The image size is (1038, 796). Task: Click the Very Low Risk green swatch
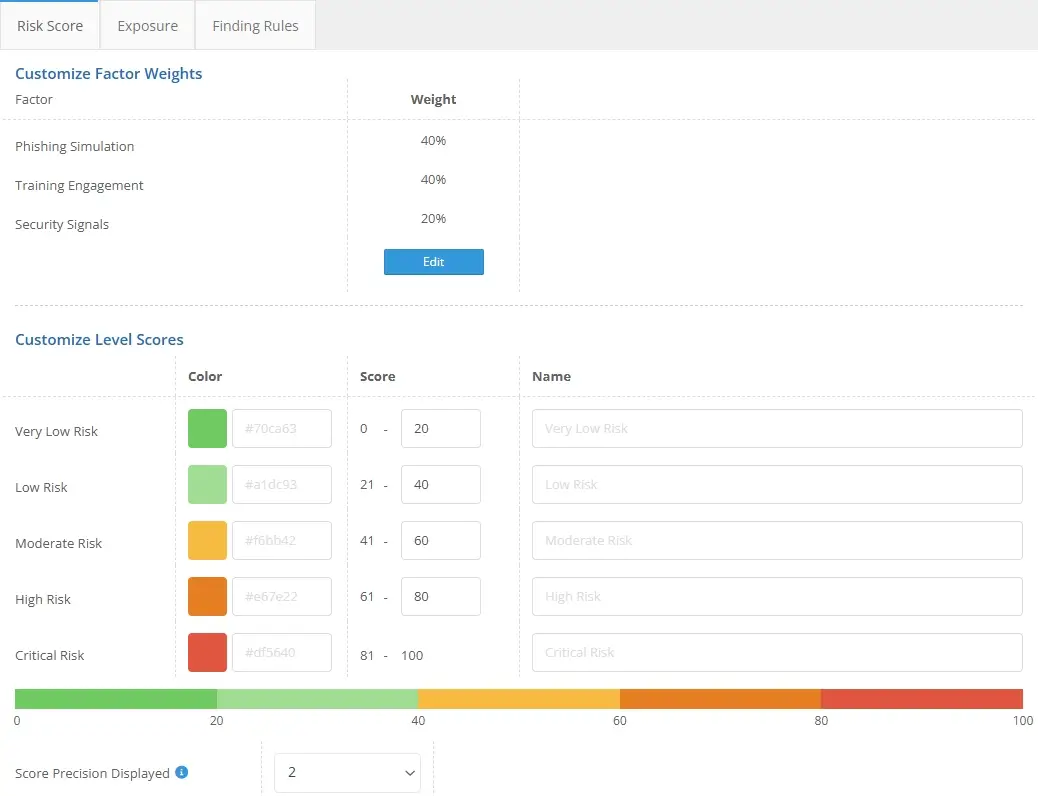pos(207,429)
